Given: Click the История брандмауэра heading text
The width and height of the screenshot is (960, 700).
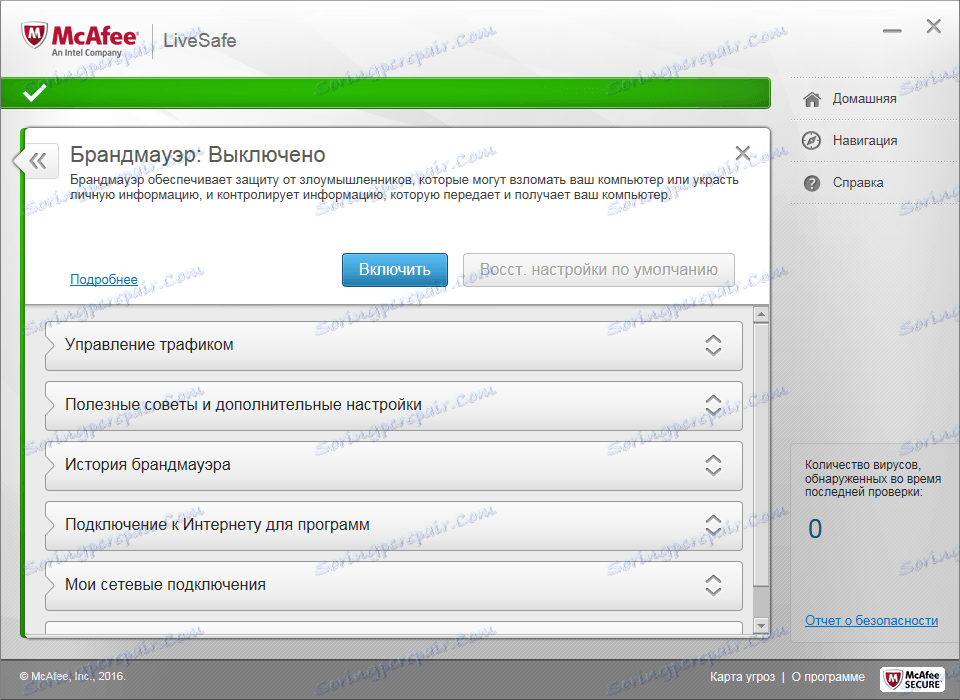Looking at the screenshot, I should 148,465.
